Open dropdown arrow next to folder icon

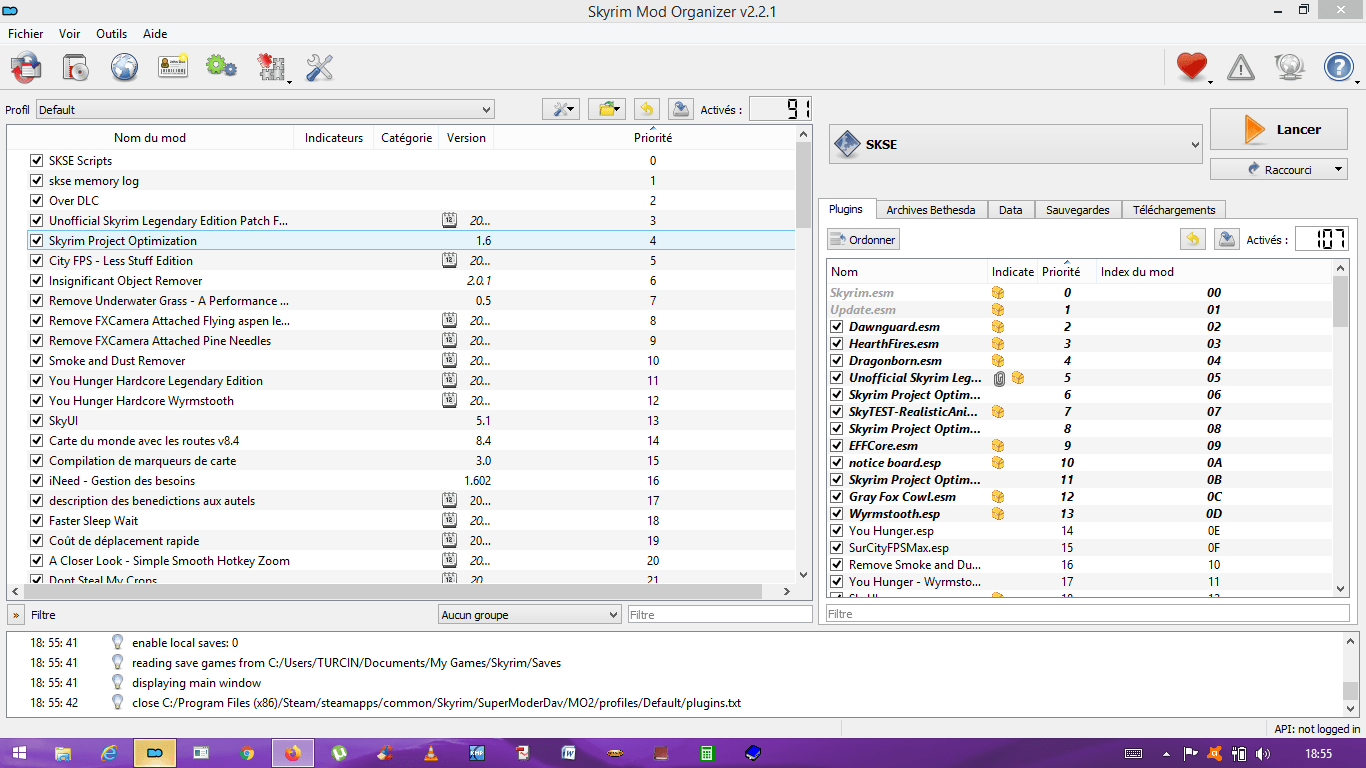point(618,110)
